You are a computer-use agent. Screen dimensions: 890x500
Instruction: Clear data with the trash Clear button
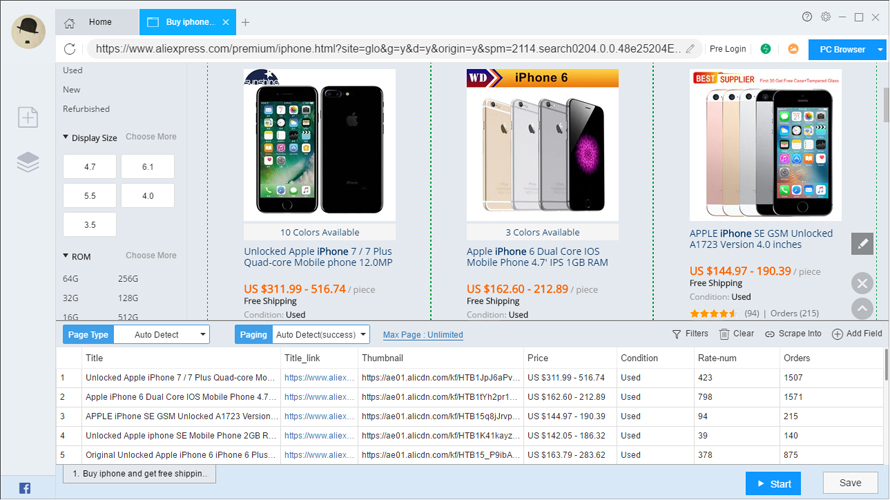[736, 334]
